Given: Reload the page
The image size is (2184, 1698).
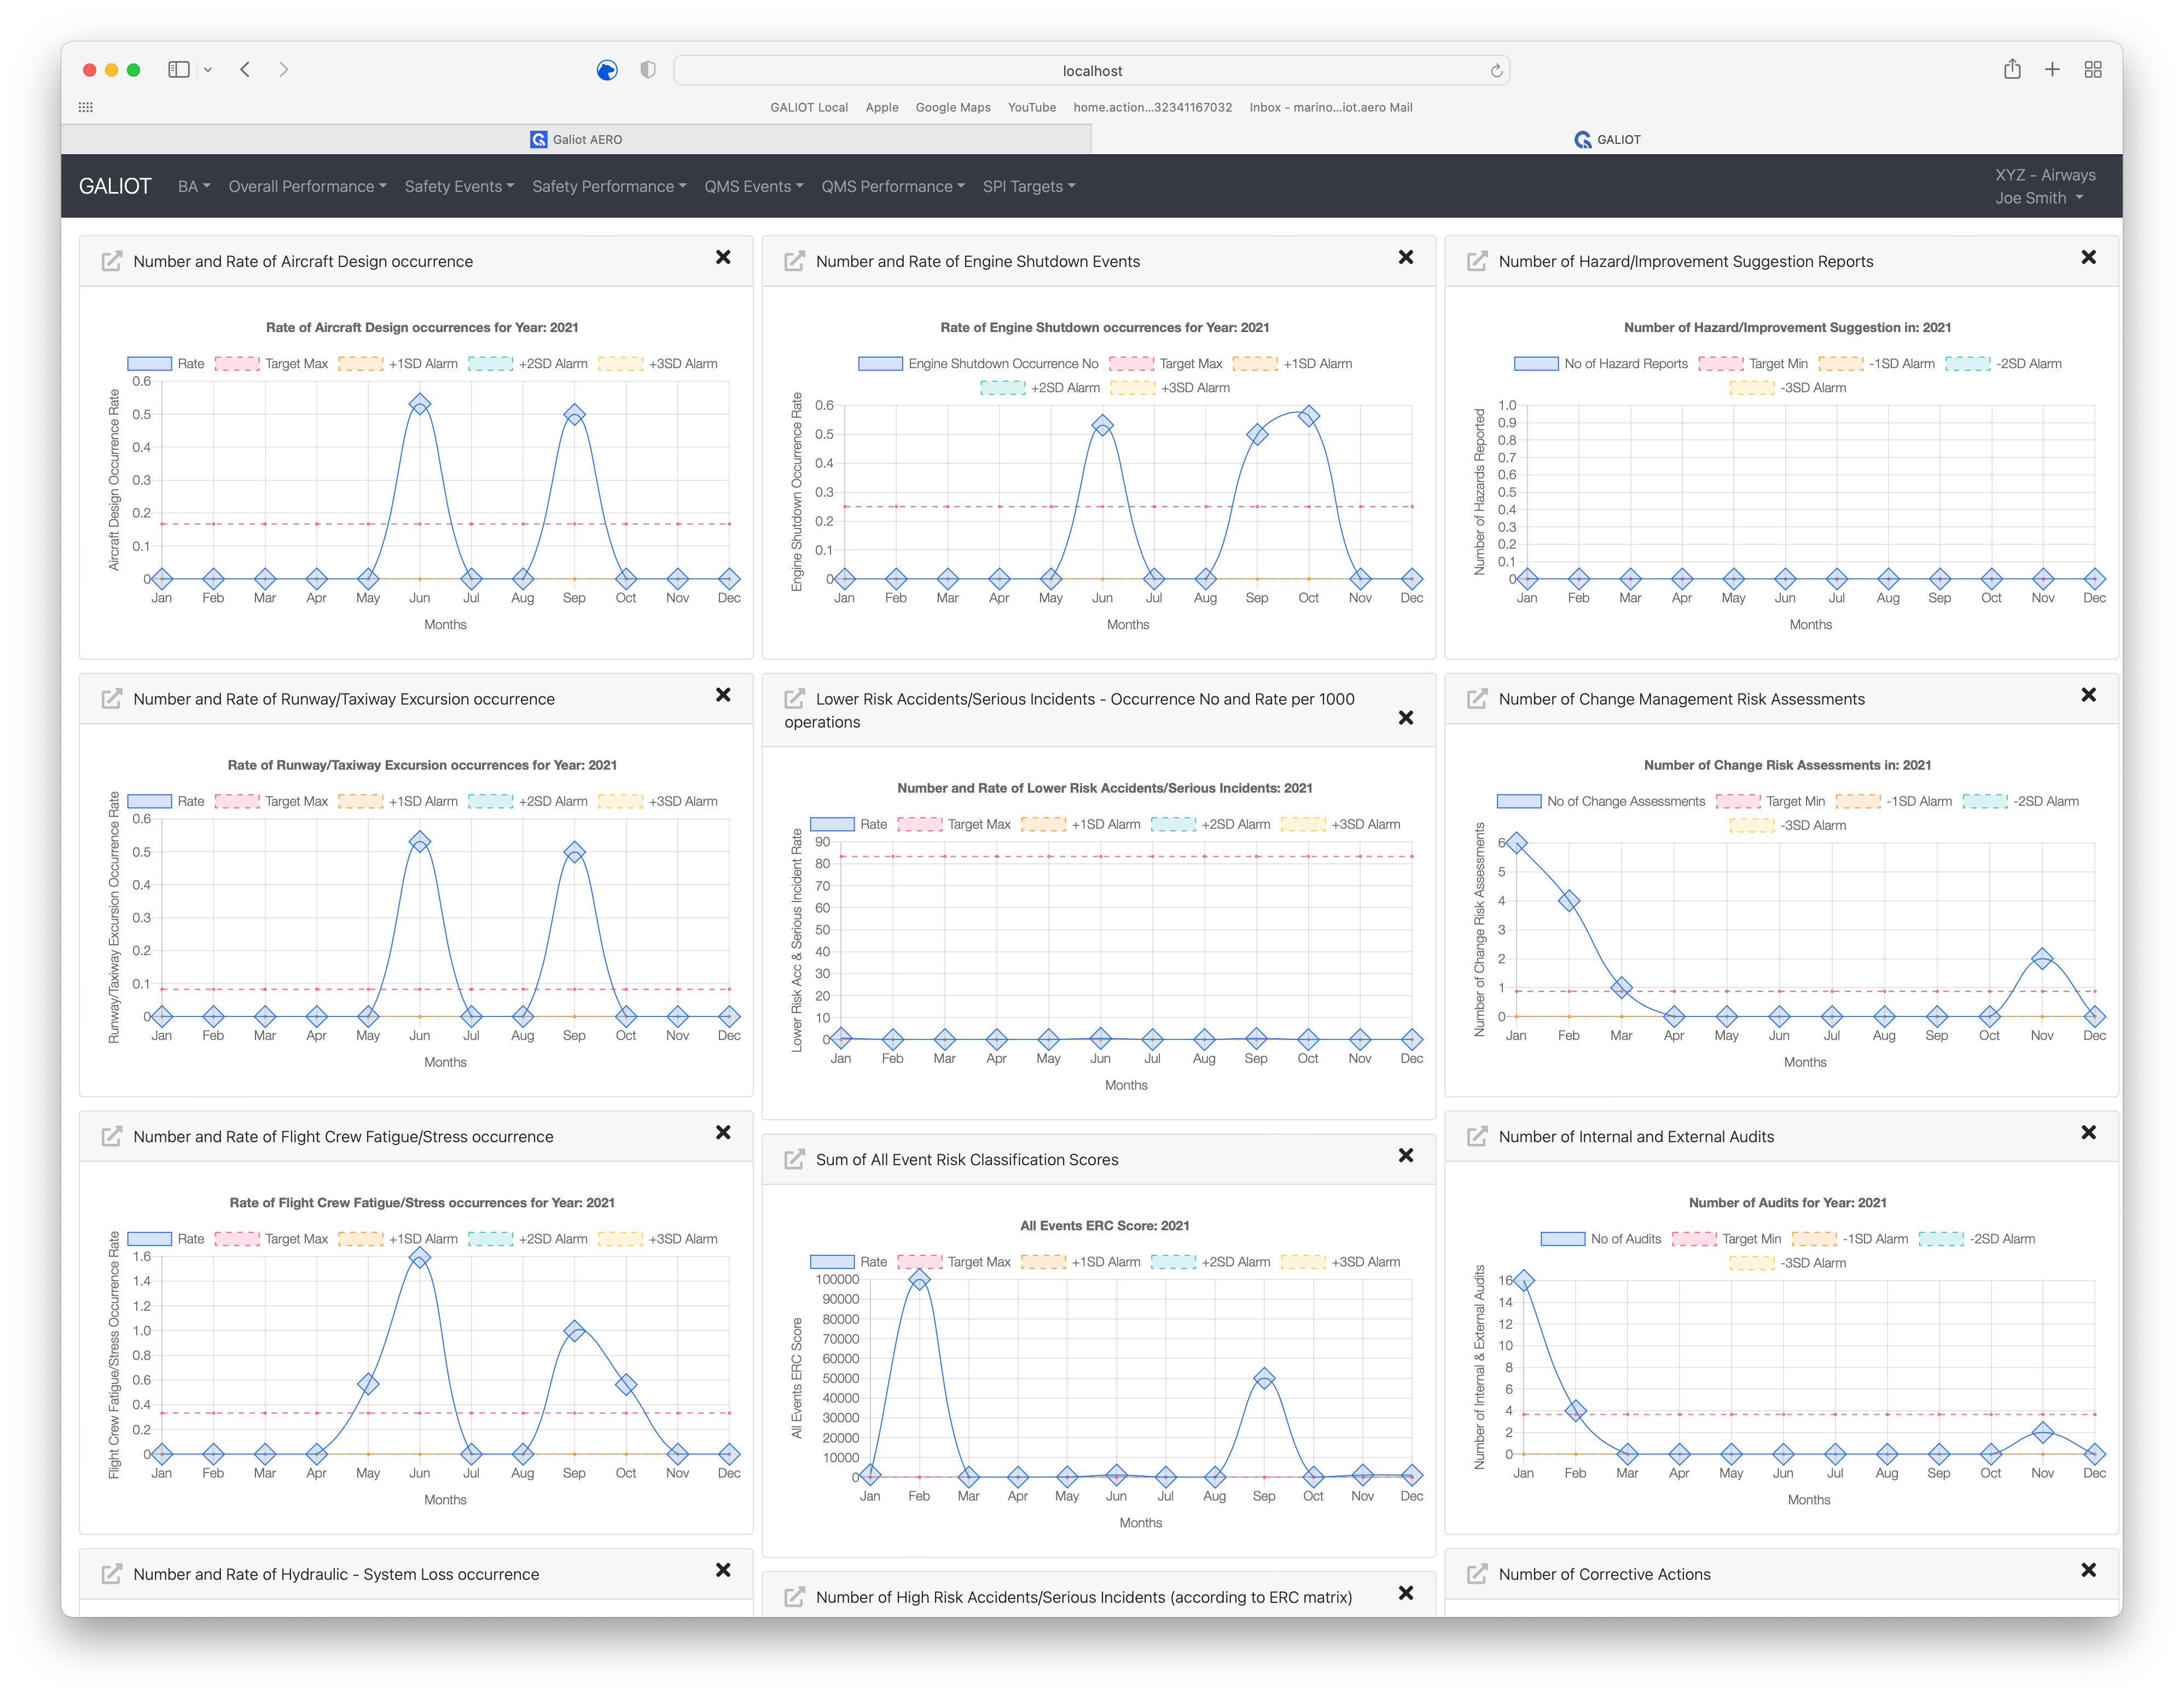Looking at the screenshot, I should (1496, 71).
